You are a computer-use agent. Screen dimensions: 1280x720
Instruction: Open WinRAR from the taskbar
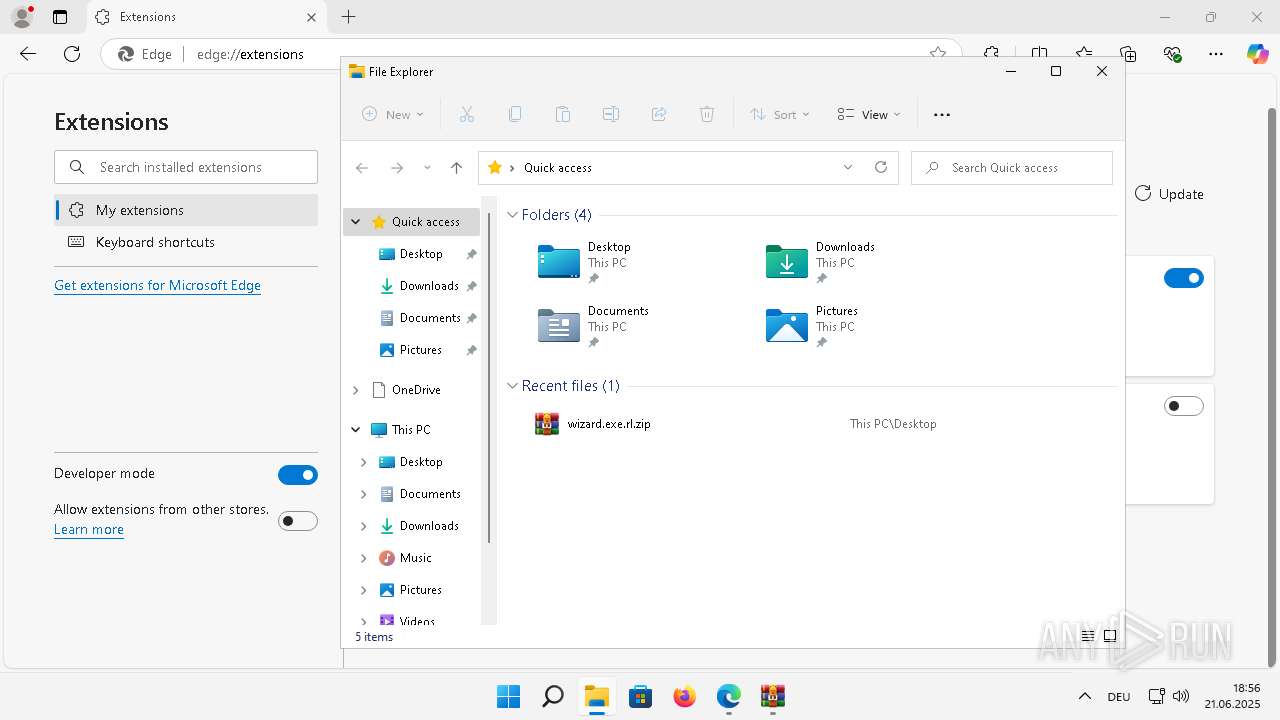(x=772, y=696)
